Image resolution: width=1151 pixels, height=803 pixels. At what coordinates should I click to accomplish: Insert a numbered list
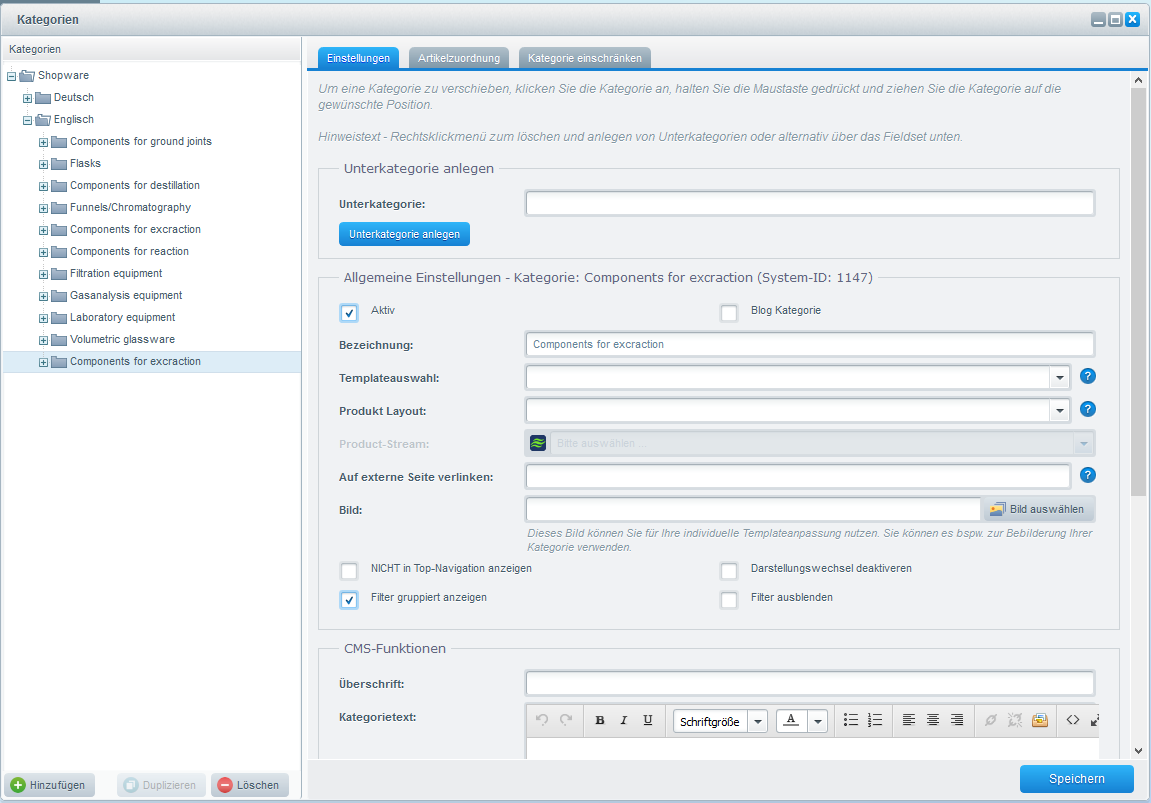pyautogui.click(x=875, y=720)
